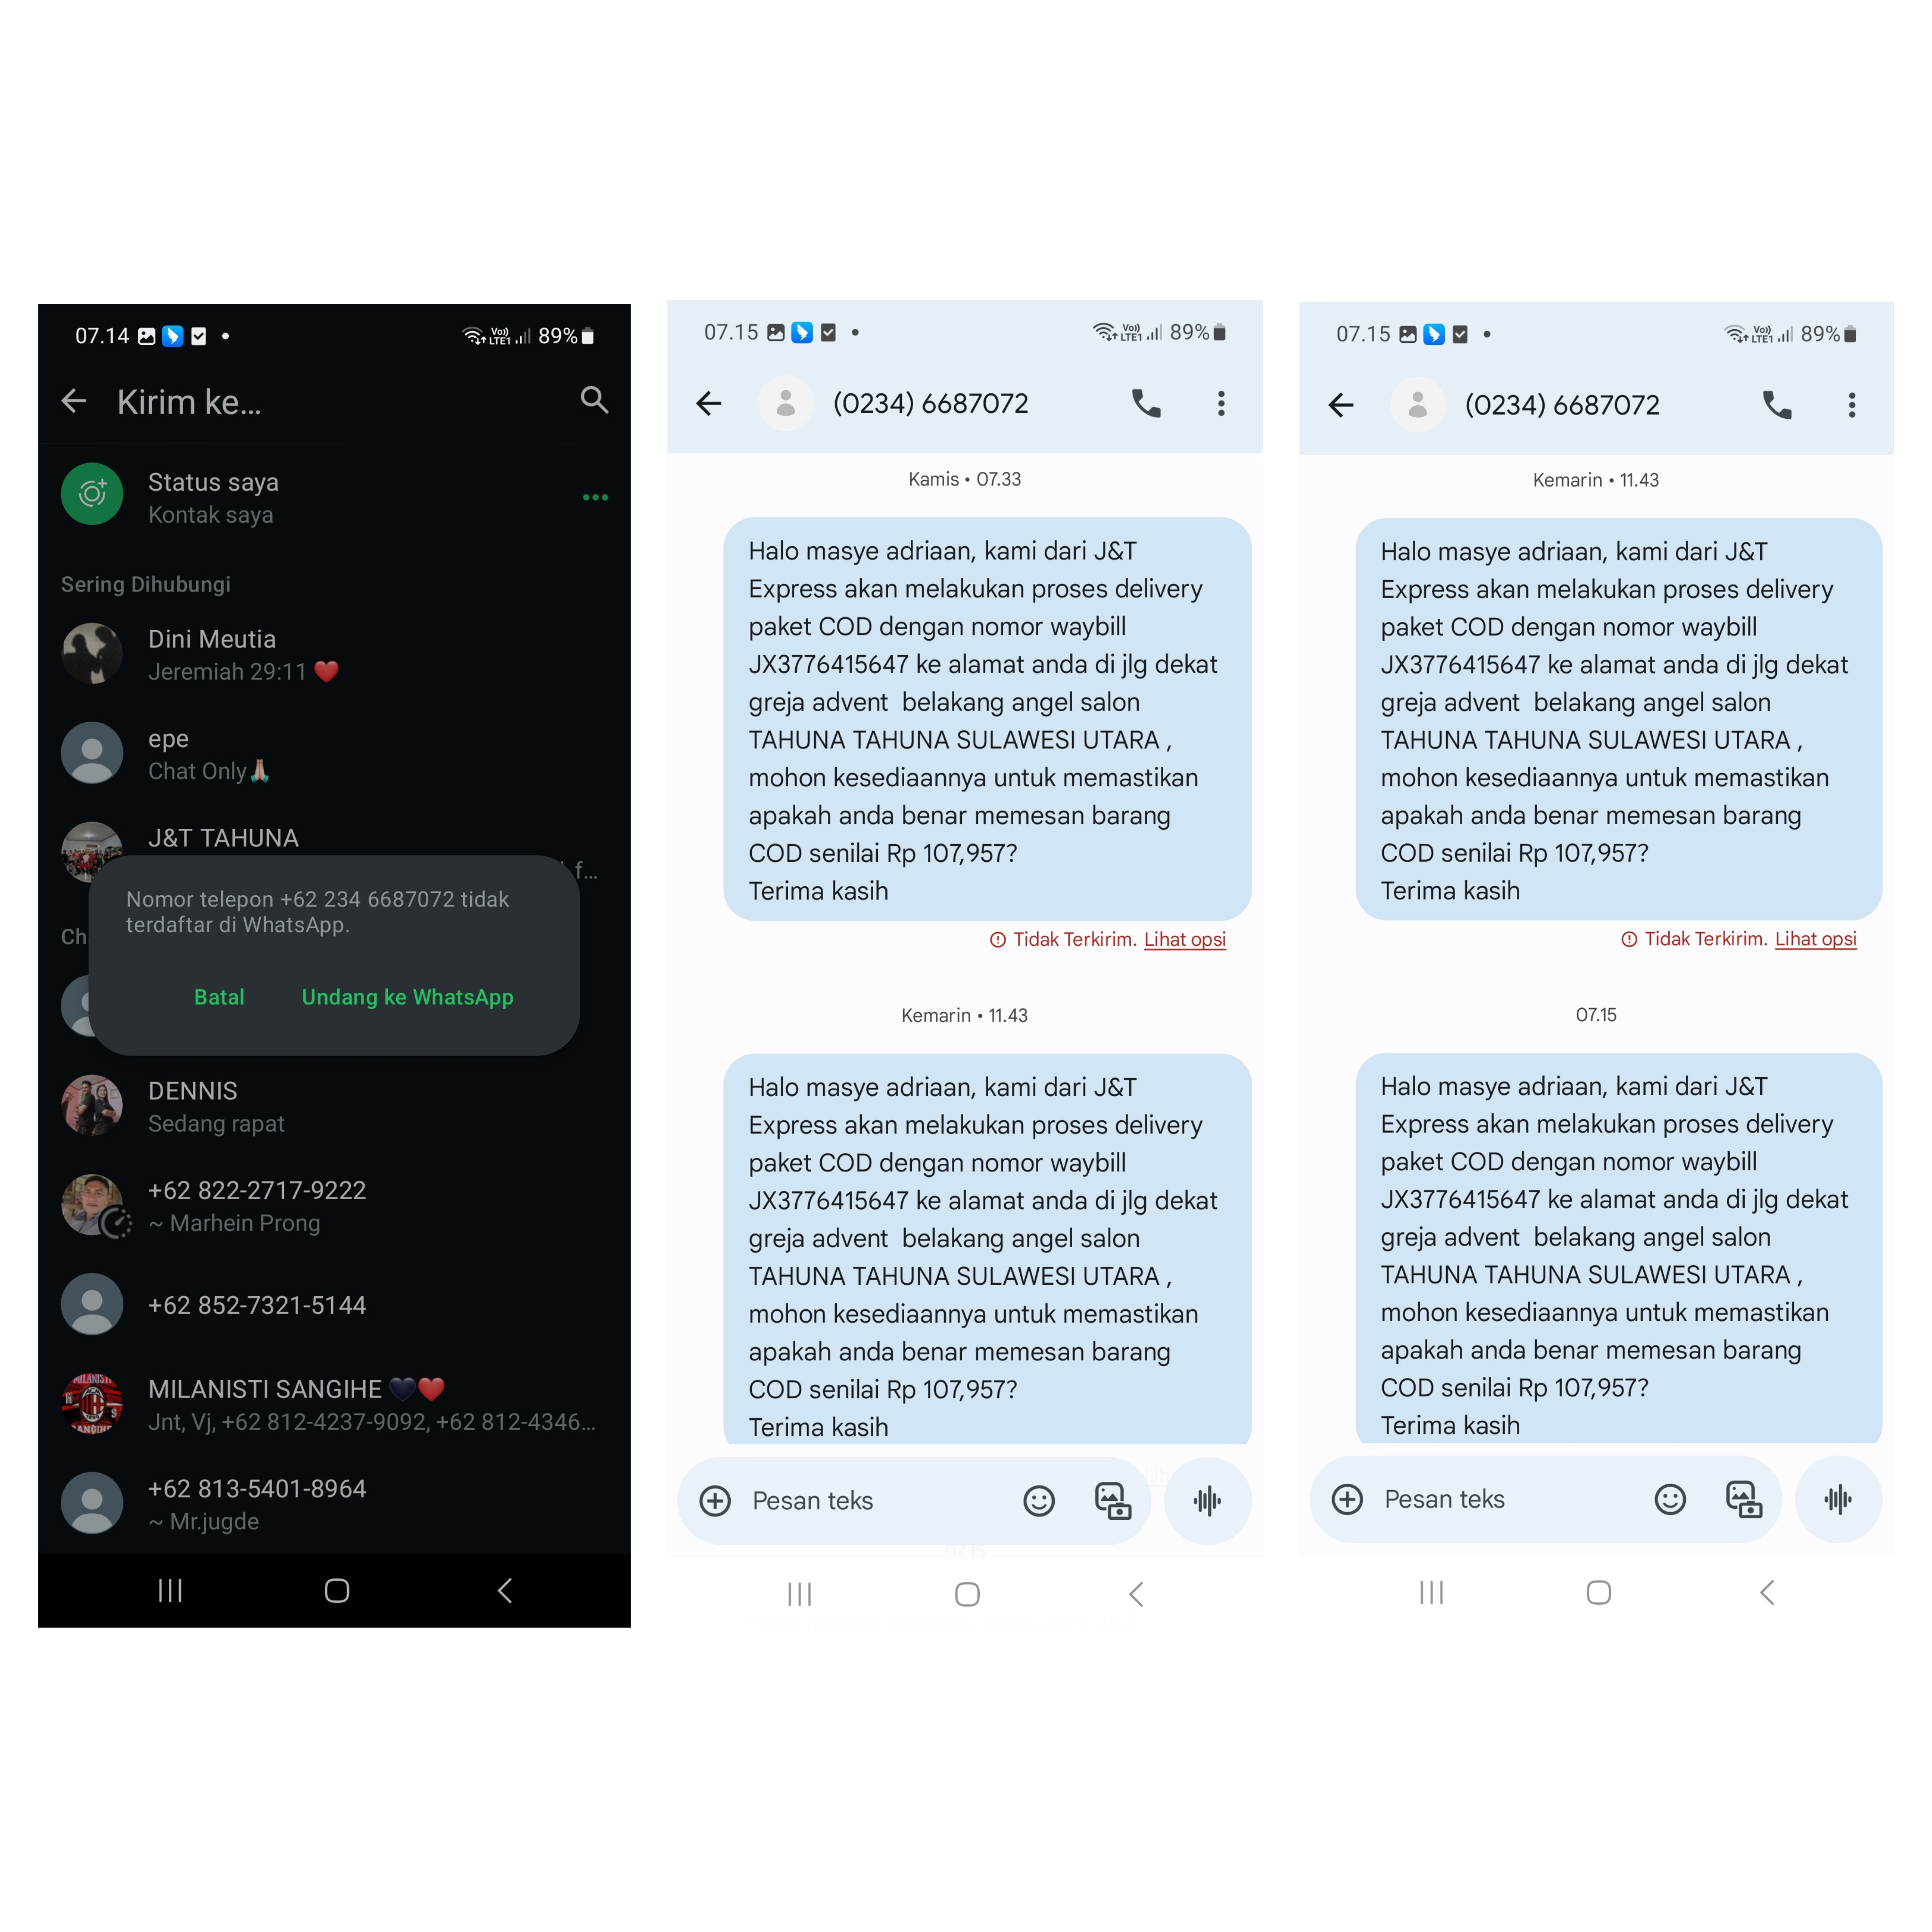
Task: Open overflow menu in middle SMS screen
Action: pyautogui.click(x=1221, y=403)
